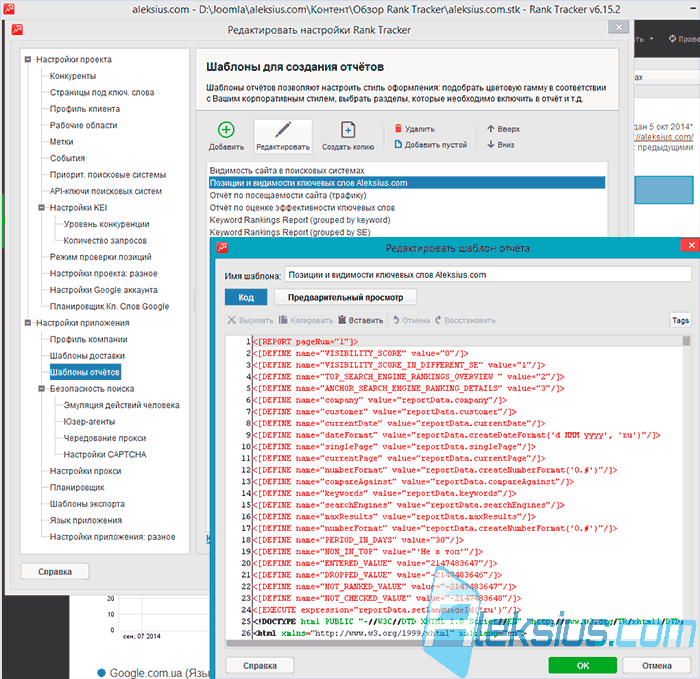
Task: Switch to Предварительный просмотр tab
Action: [x=346, y=297]
